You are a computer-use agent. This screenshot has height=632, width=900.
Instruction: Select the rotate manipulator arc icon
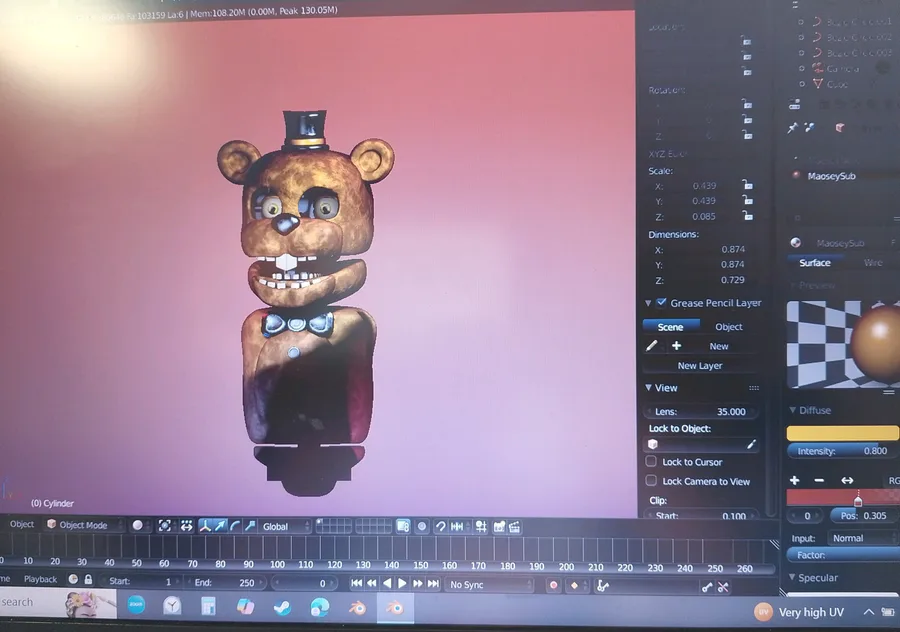tap(235, 526)
